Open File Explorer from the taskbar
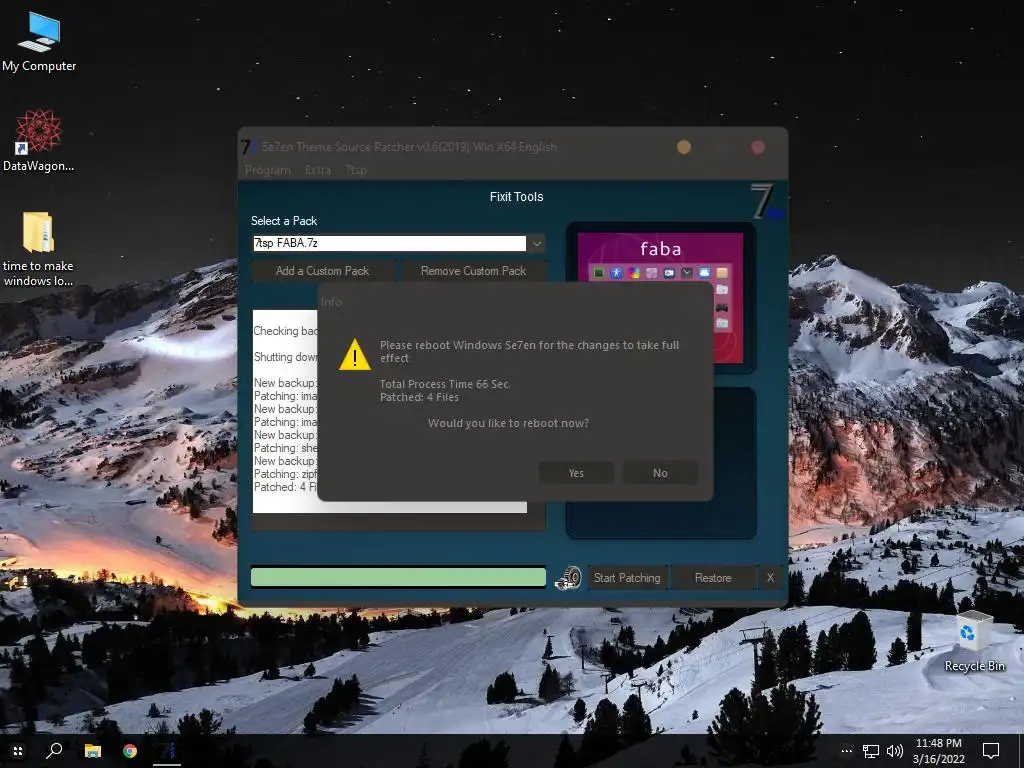1024x768 pixels. 93,751
